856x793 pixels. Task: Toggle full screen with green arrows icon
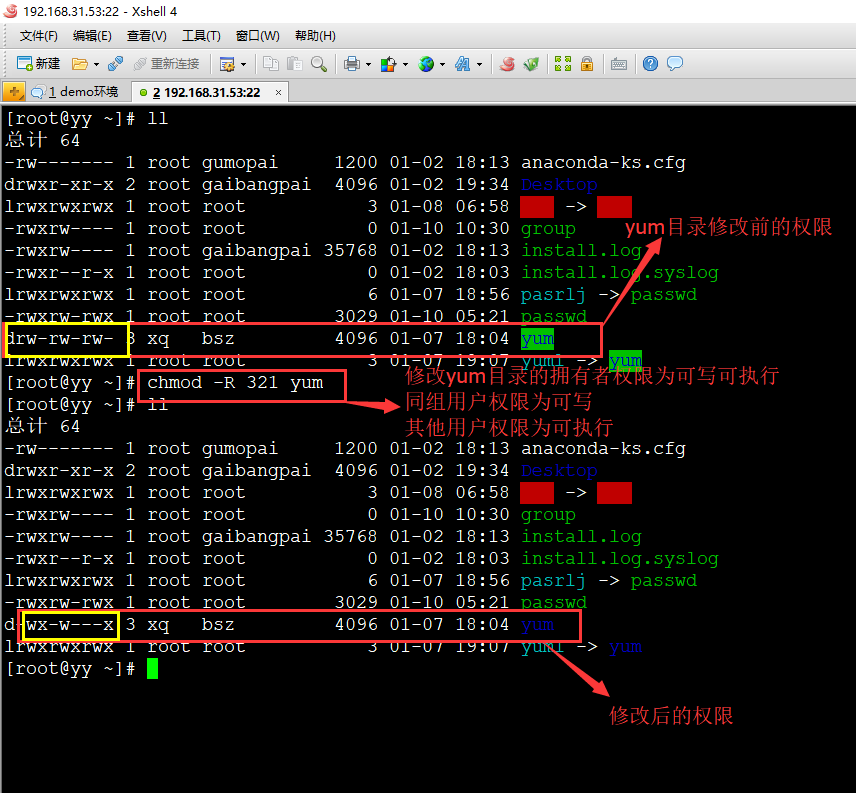561,63
